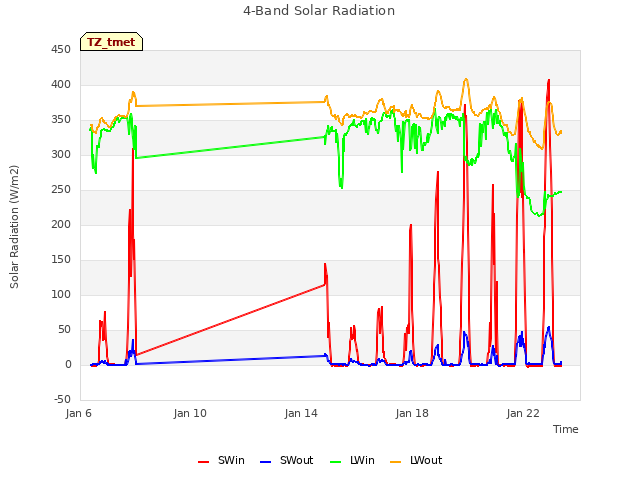The height and width of the screenshot is (480, 640).
Task: Click the Jan 18 x-axis label
Action: (412, 413)
